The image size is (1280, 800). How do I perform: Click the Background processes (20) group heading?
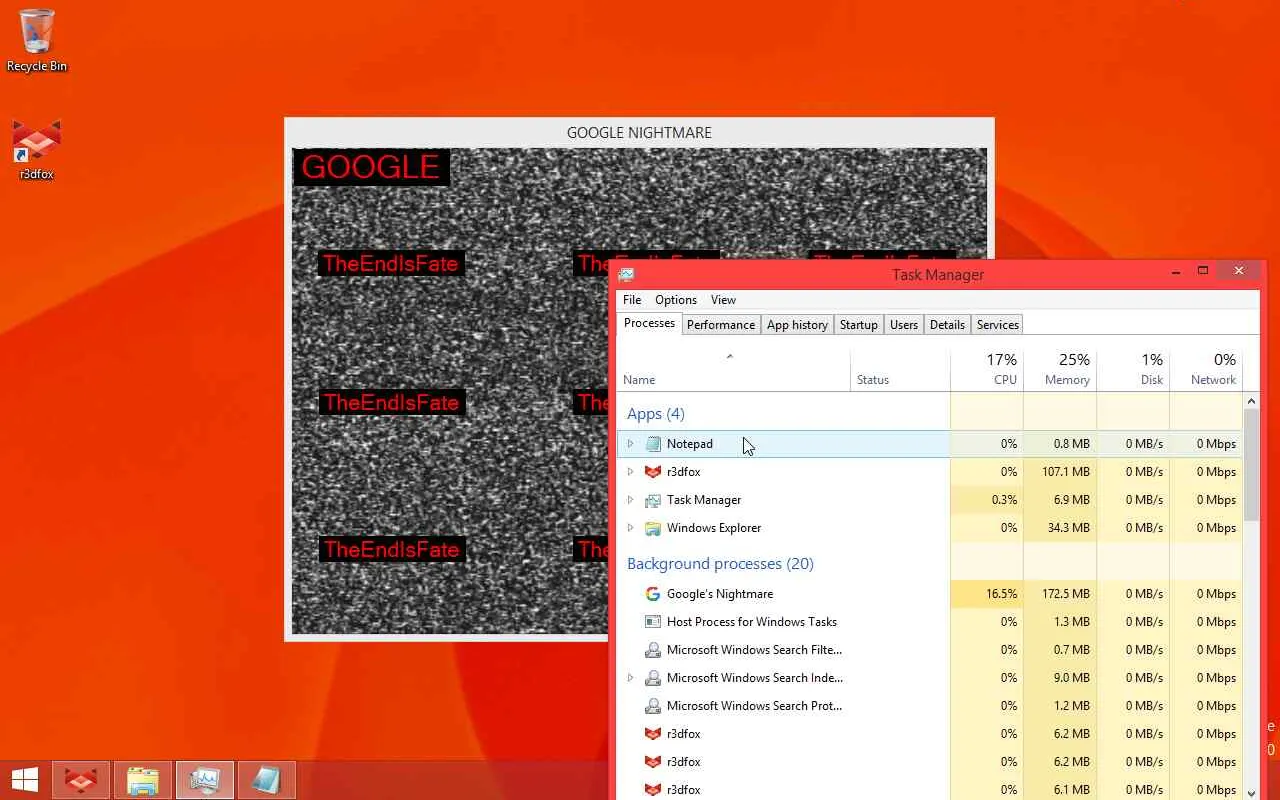[720, 564]
